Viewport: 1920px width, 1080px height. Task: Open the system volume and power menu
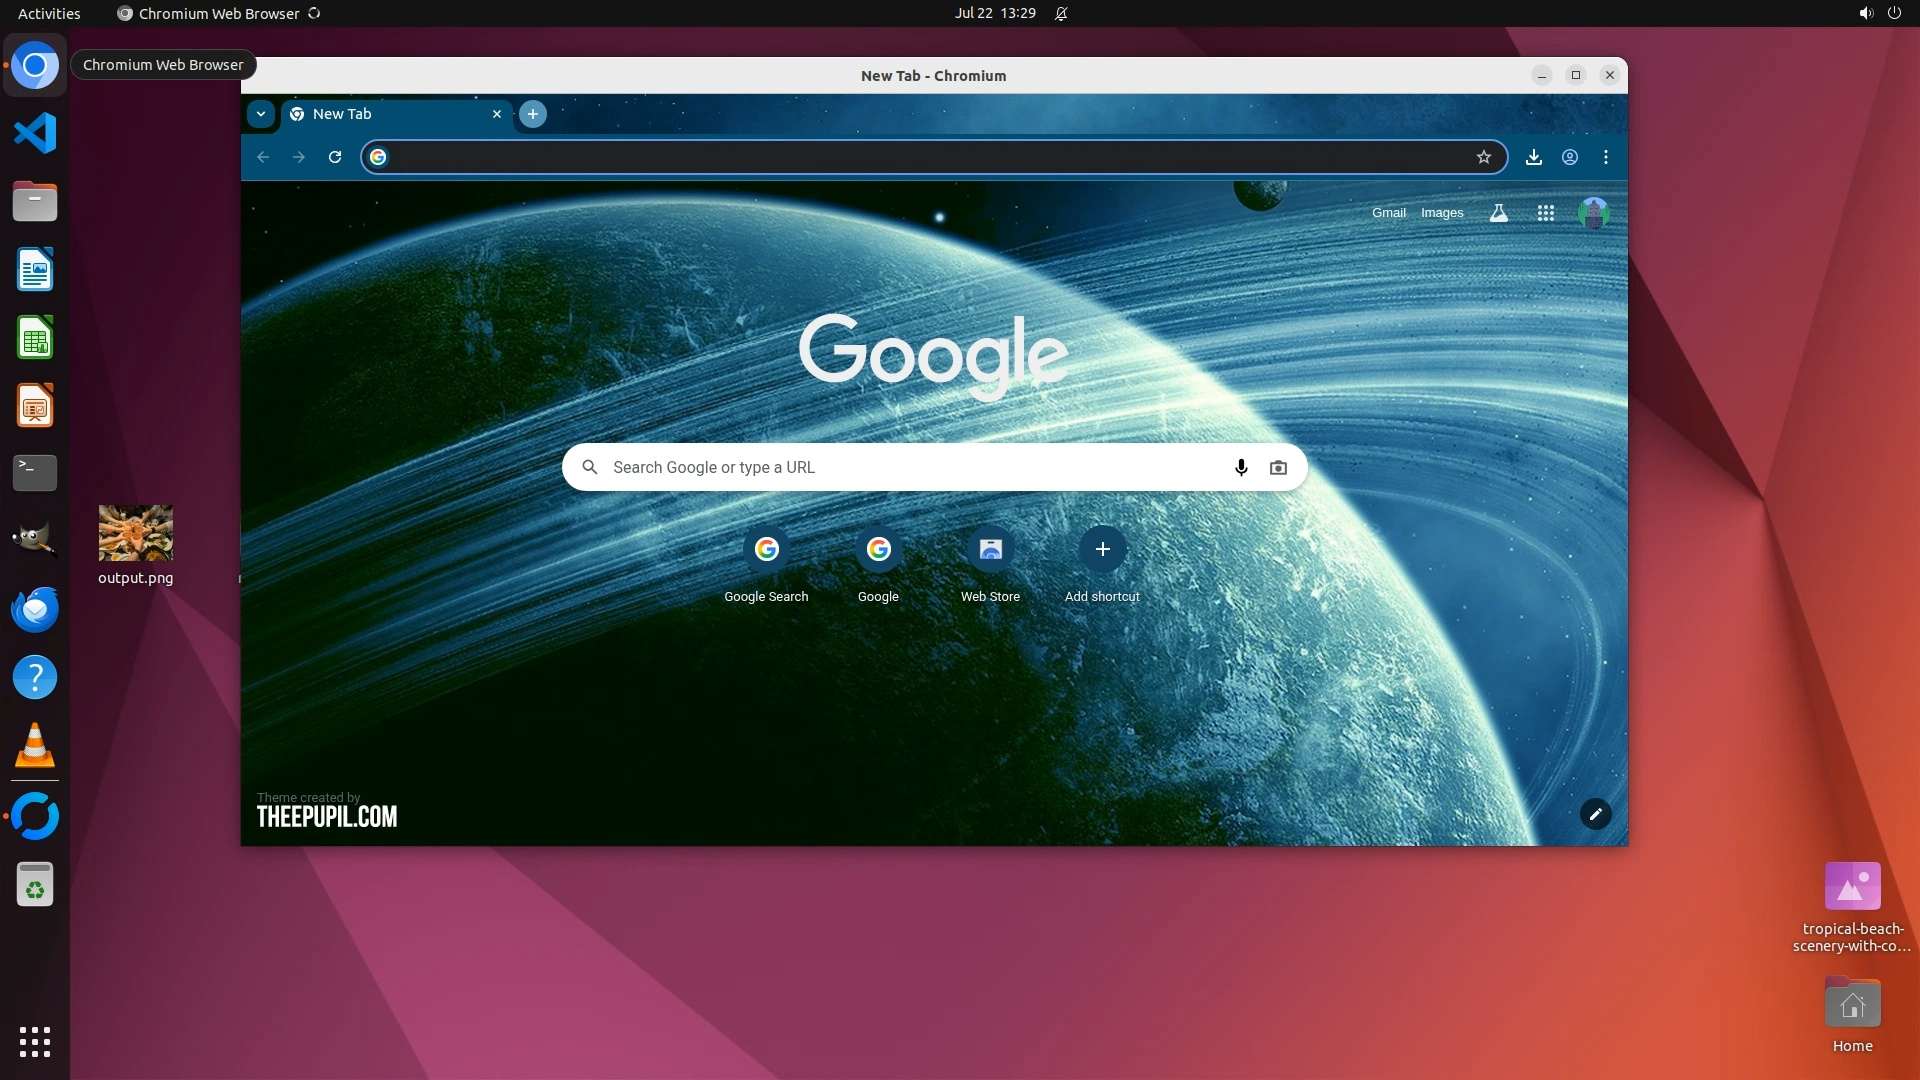click(x=1879, y=13)
